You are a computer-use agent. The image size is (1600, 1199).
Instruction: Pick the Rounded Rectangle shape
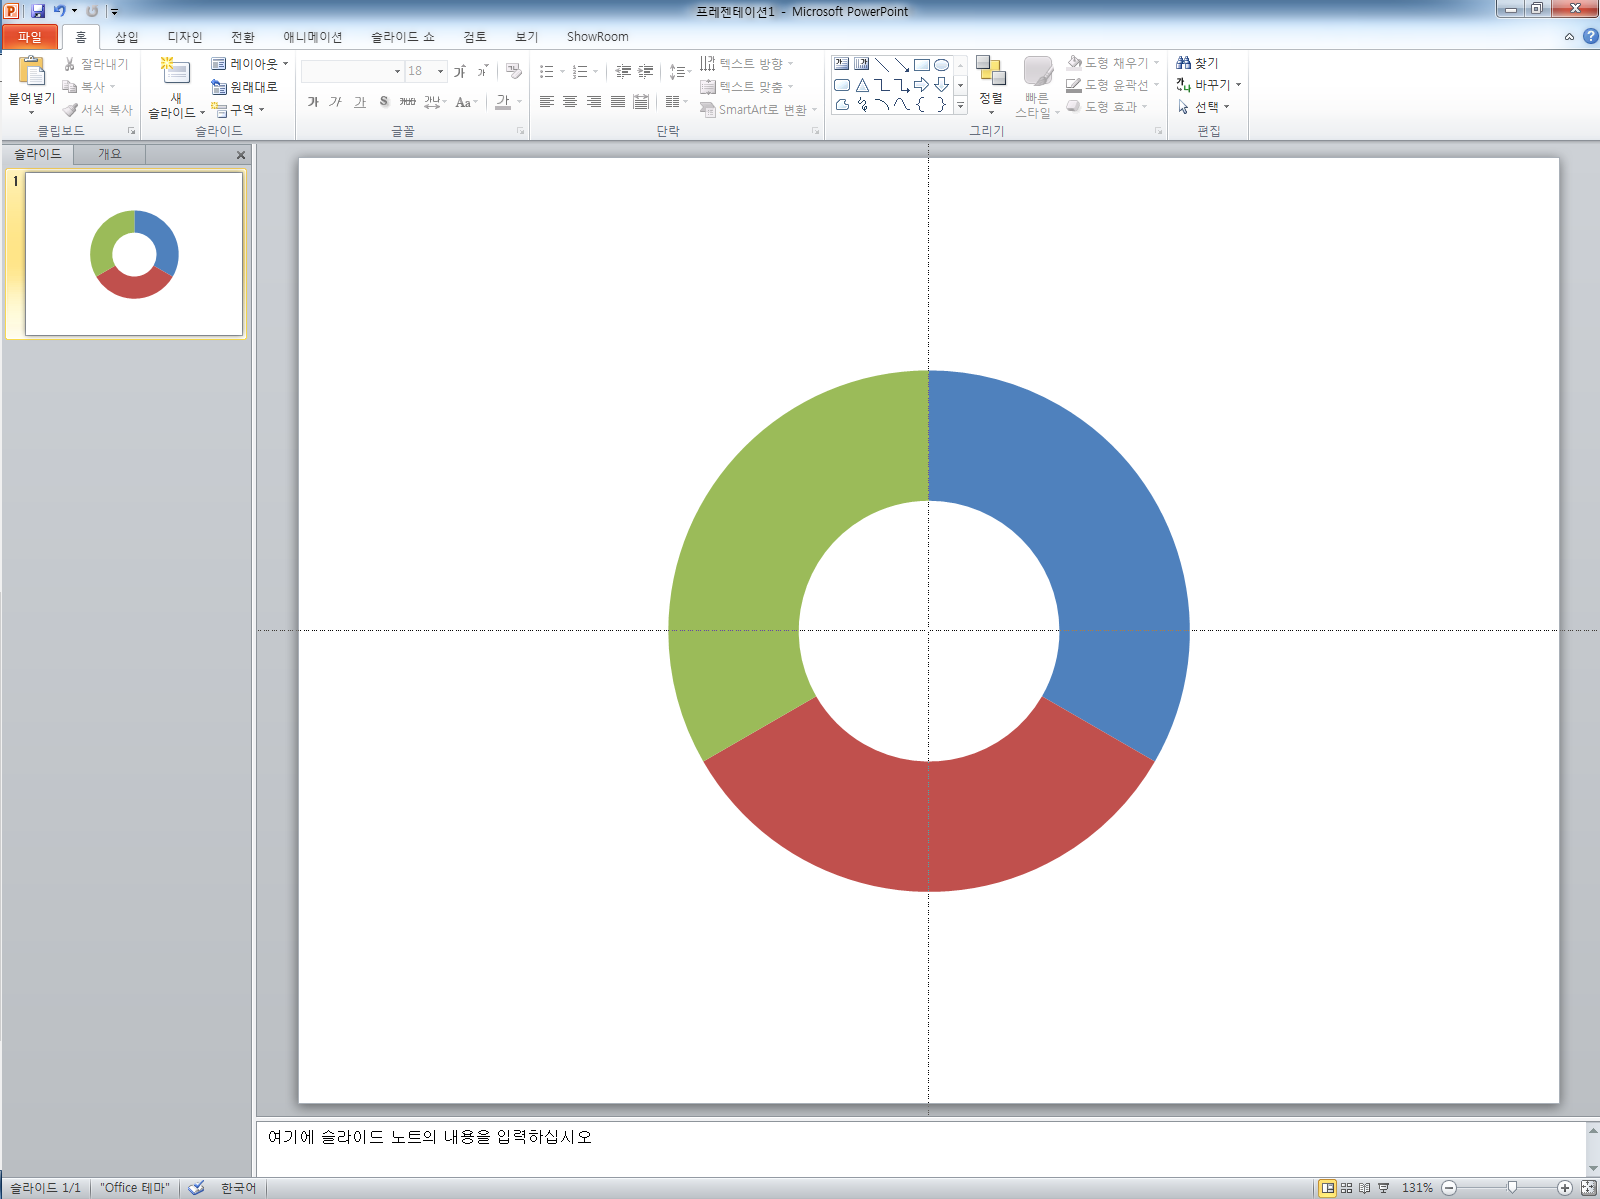[842, 85]
